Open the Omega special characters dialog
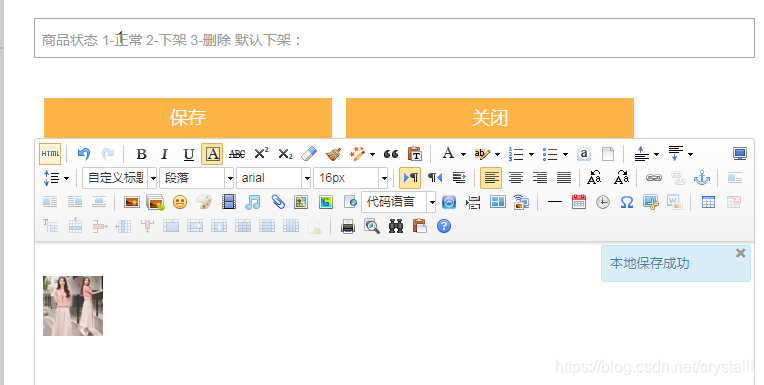 [x=627, y=202]
